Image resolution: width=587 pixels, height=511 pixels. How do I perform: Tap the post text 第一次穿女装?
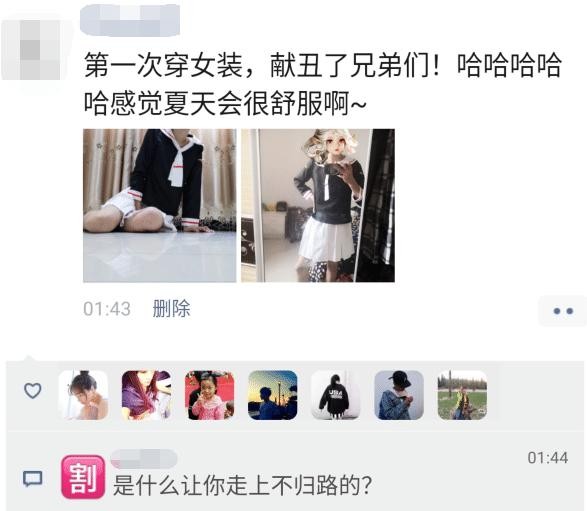[164, 66]
